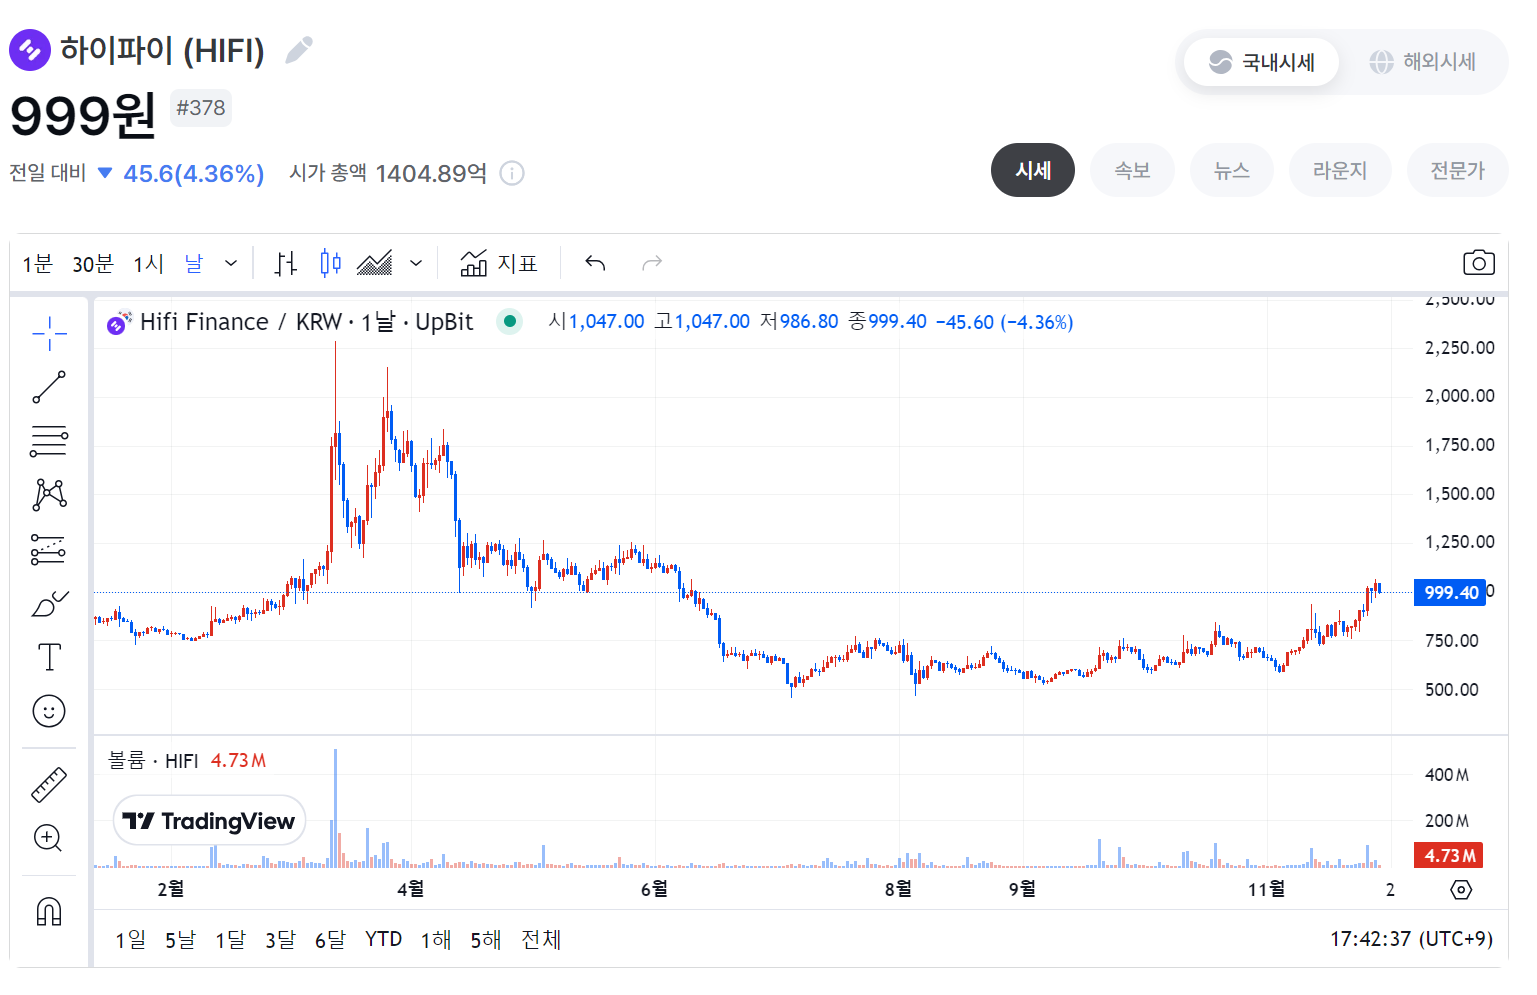
Task: Click the 시가 총액 1404.89억 text
Action: coord(388,173)
